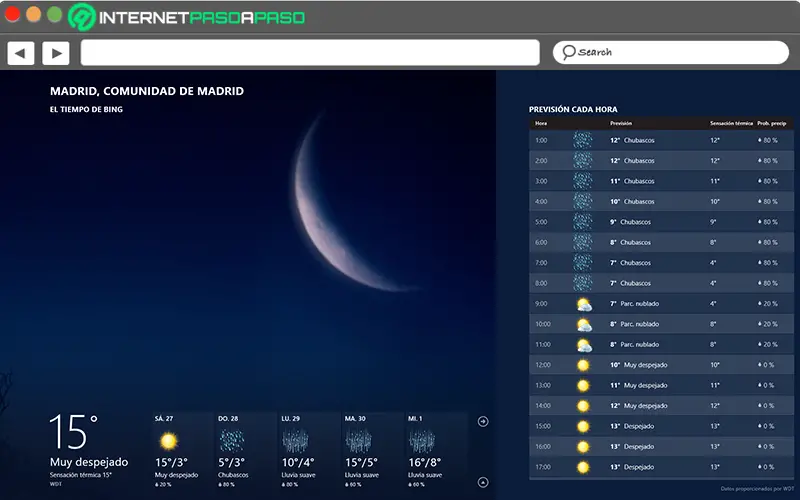Click the magnifying glass search icon
The width and height of the screenshot is (800, 500).
(568, 53)
